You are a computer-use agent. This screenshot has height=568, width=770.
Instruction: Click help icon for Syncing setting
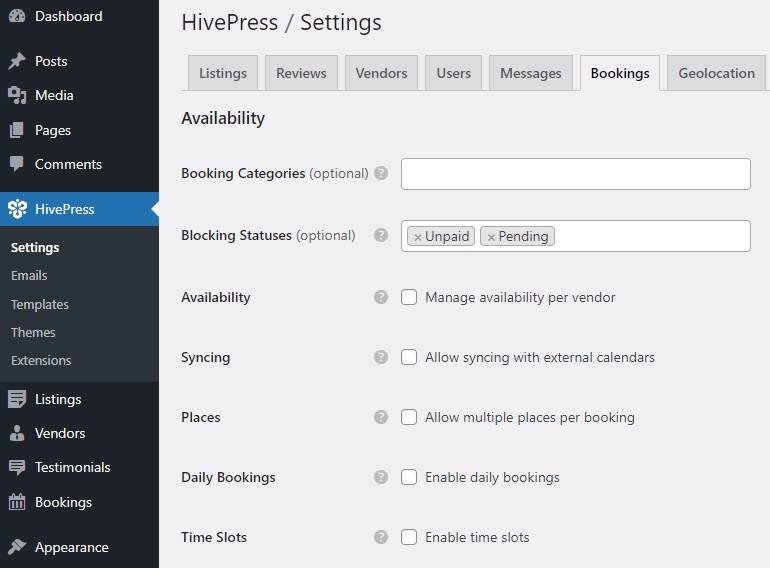[381, 357]
